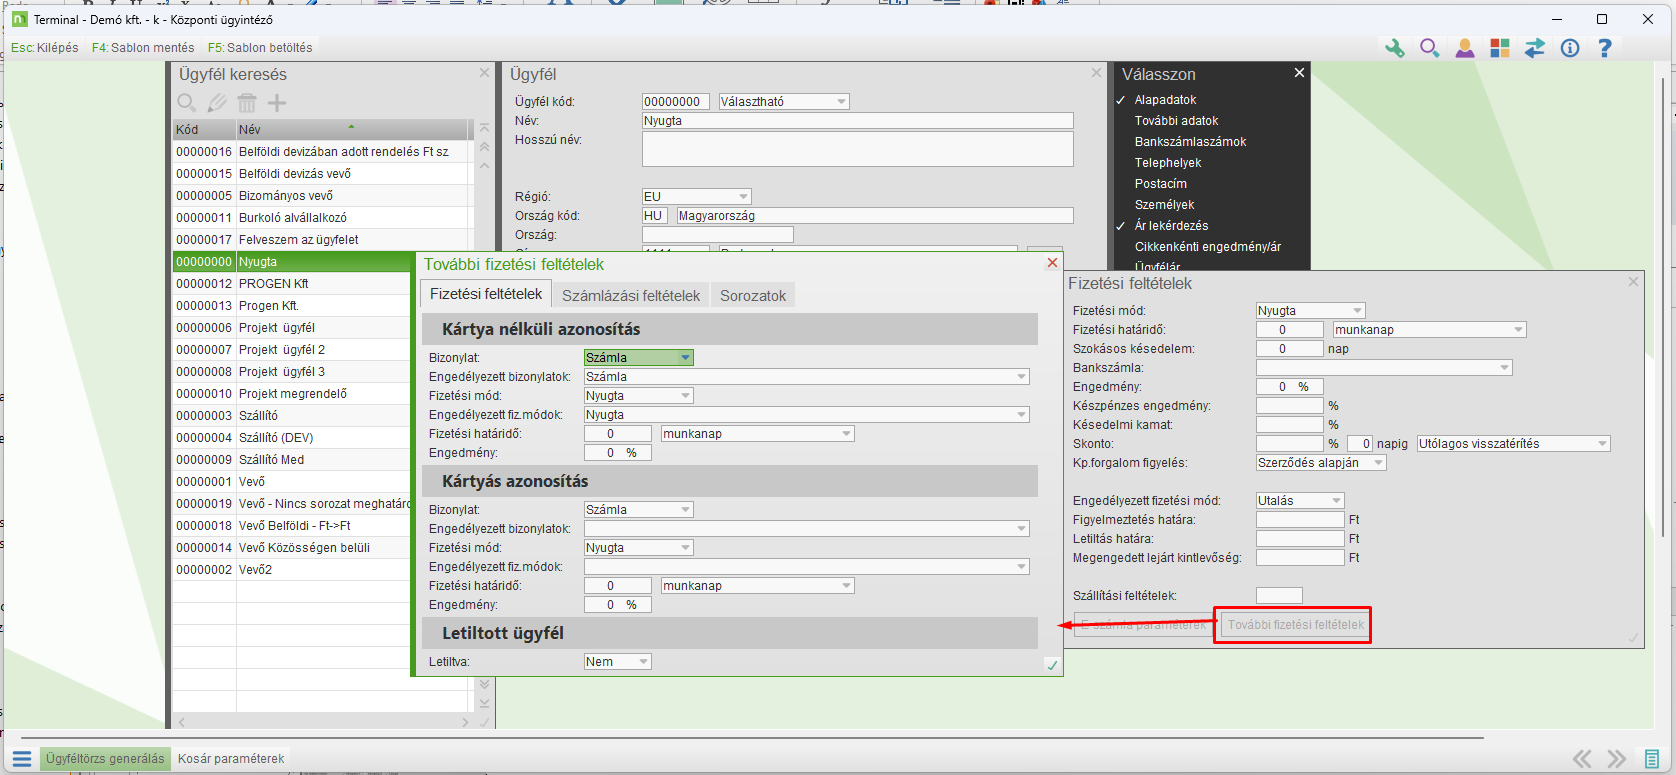Open the hamburger menu in bottom bar

point(22,759)
